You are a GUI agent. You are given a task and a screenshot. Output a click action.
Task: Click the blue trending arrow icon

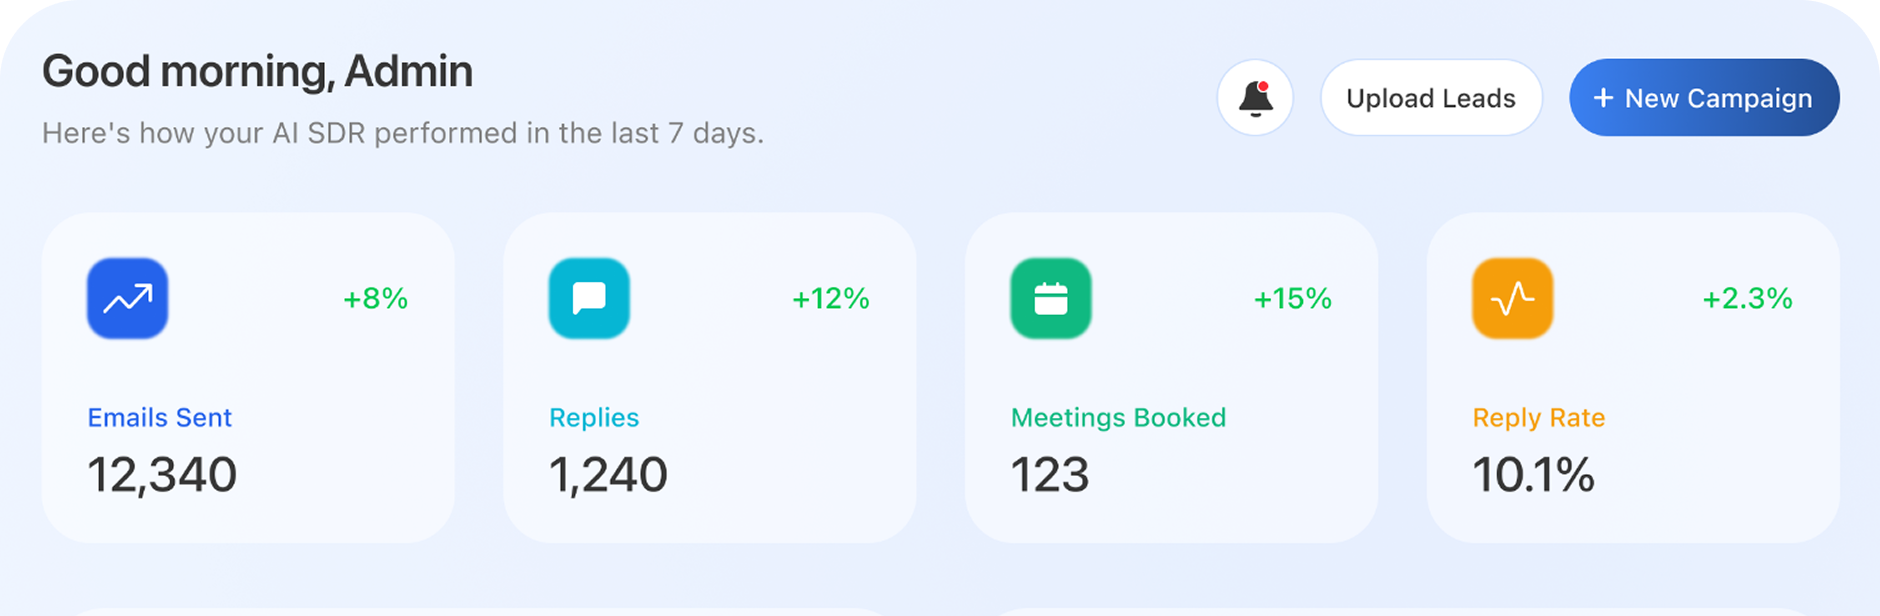(x=127, y=298)
